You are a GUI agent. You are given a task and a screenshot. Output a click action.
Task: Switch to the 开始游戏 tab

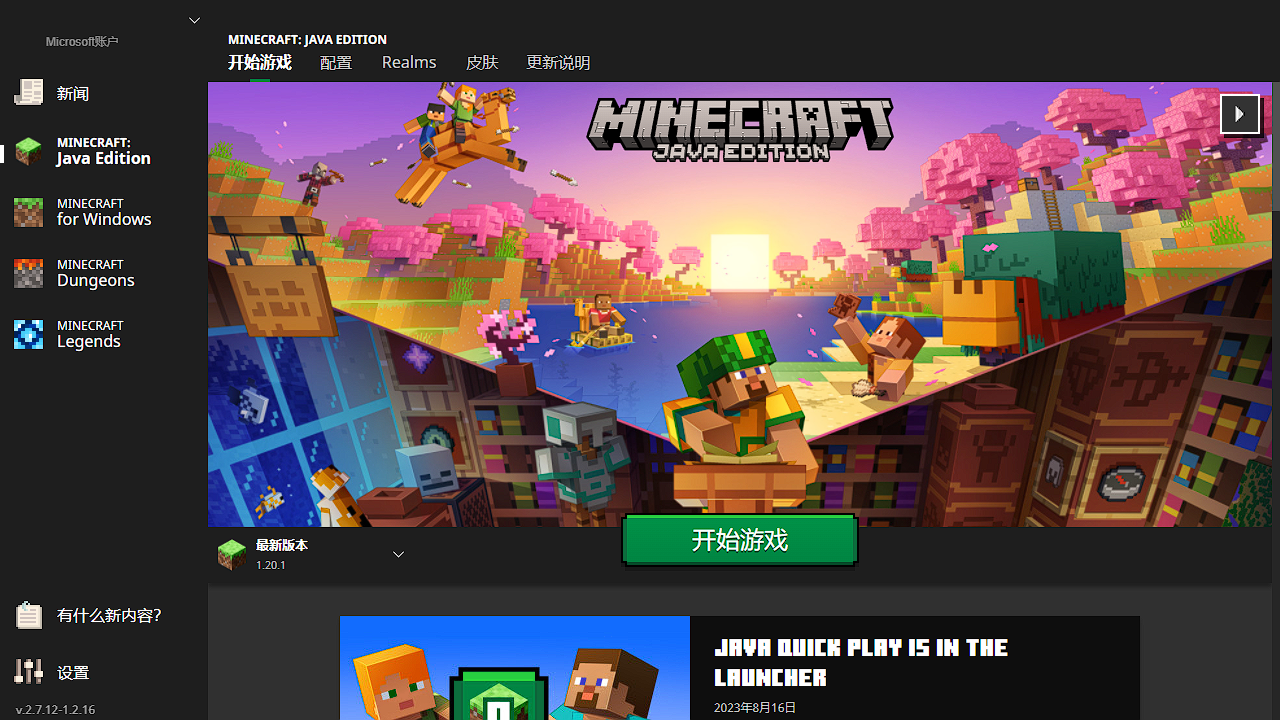[260, 62]
